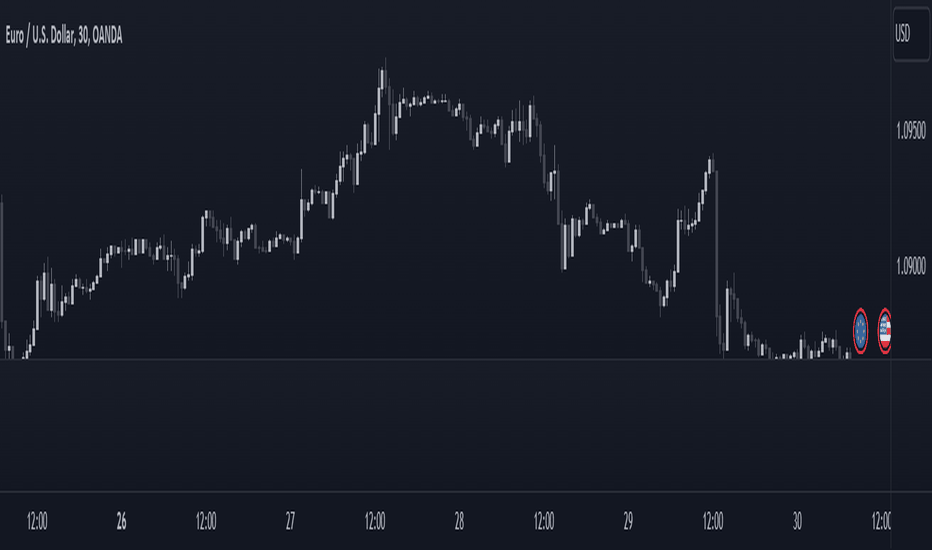Click the date label 26 on time axis

point(121,521)
